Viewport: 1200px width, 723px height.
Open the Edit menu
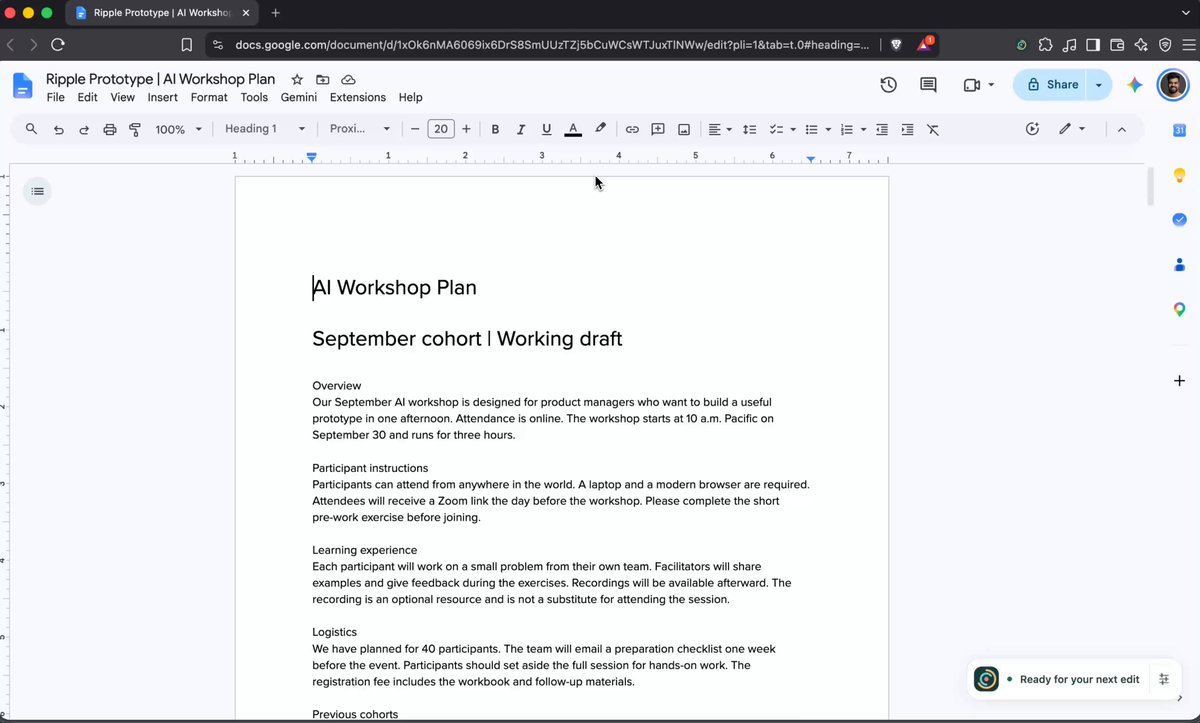coord(88,97)
